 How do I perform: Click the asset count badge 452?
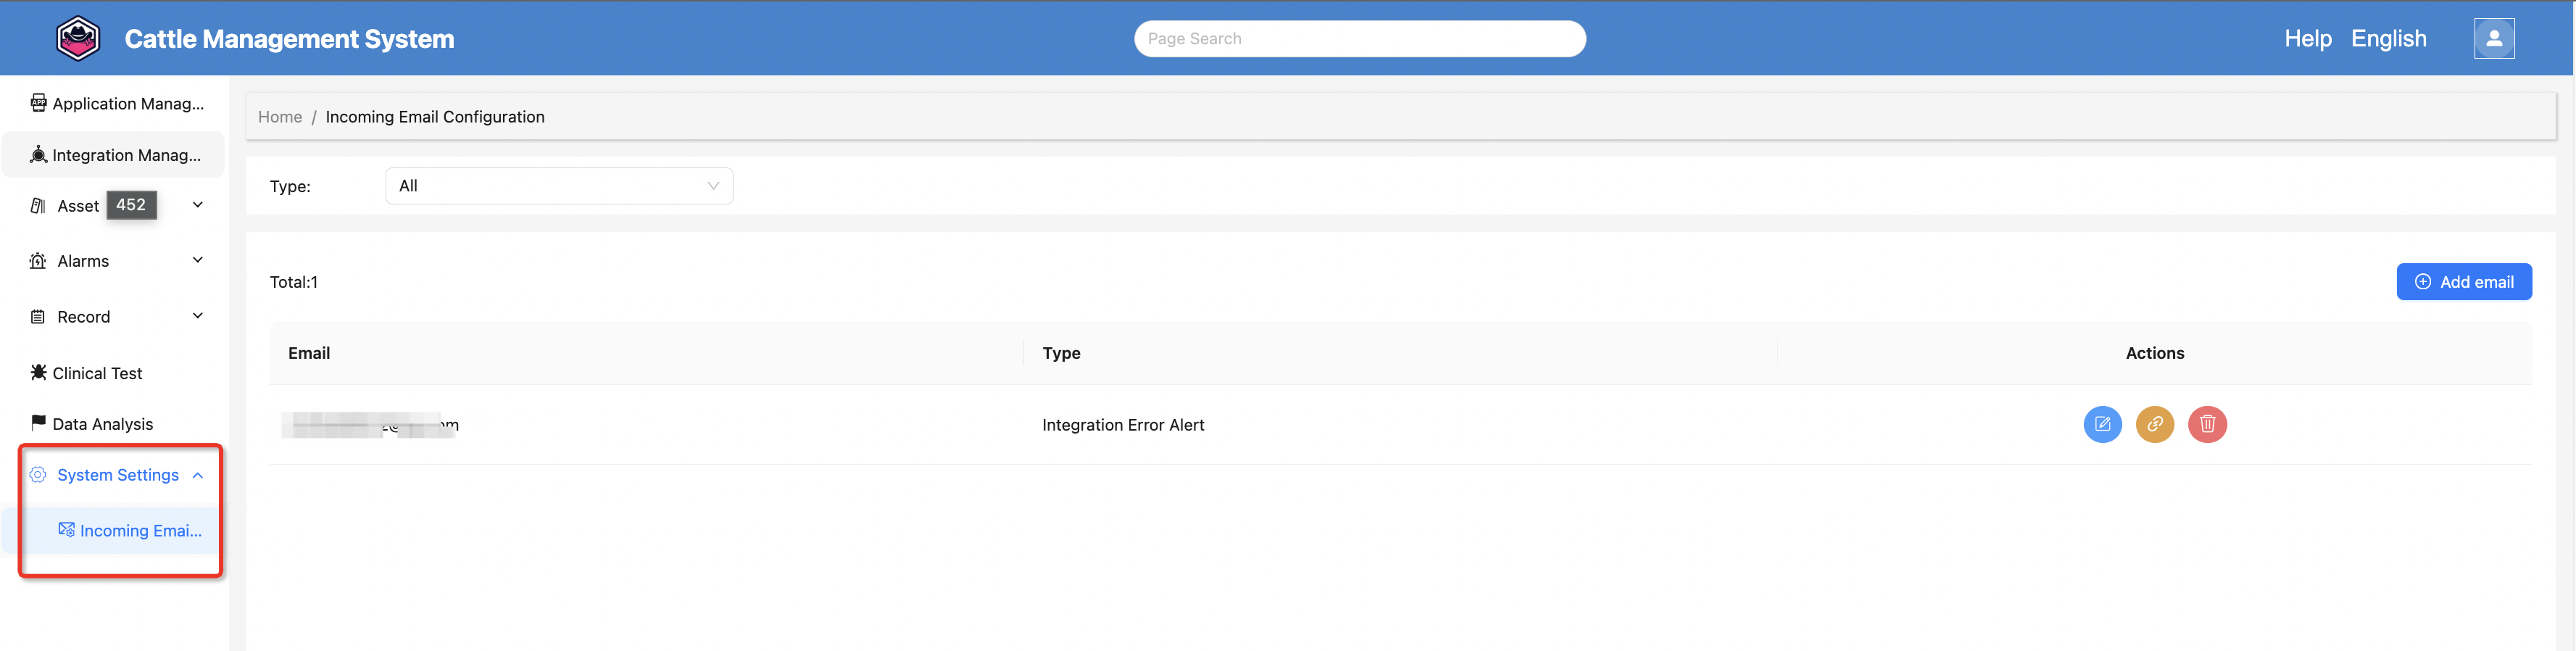[x=131, y=205]
